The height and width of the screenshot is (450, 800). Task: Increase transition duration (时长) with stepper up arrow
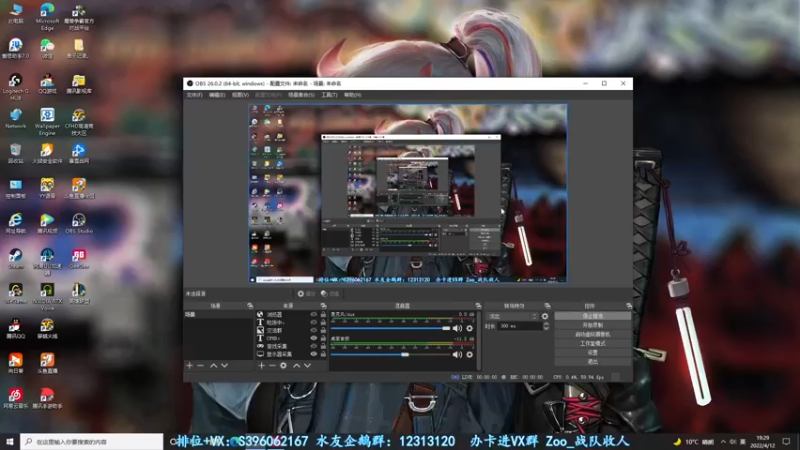[x=546, y=324]
